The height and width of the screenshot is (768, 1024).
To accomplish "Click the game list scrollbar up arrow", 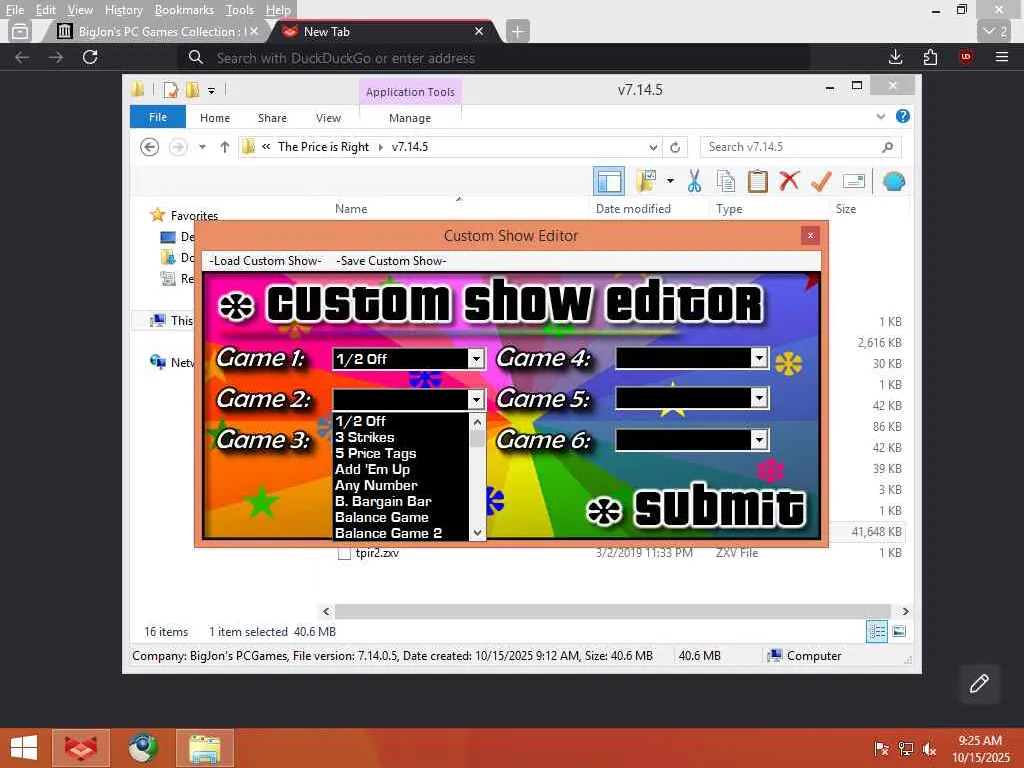I will (x=477, y=422).
